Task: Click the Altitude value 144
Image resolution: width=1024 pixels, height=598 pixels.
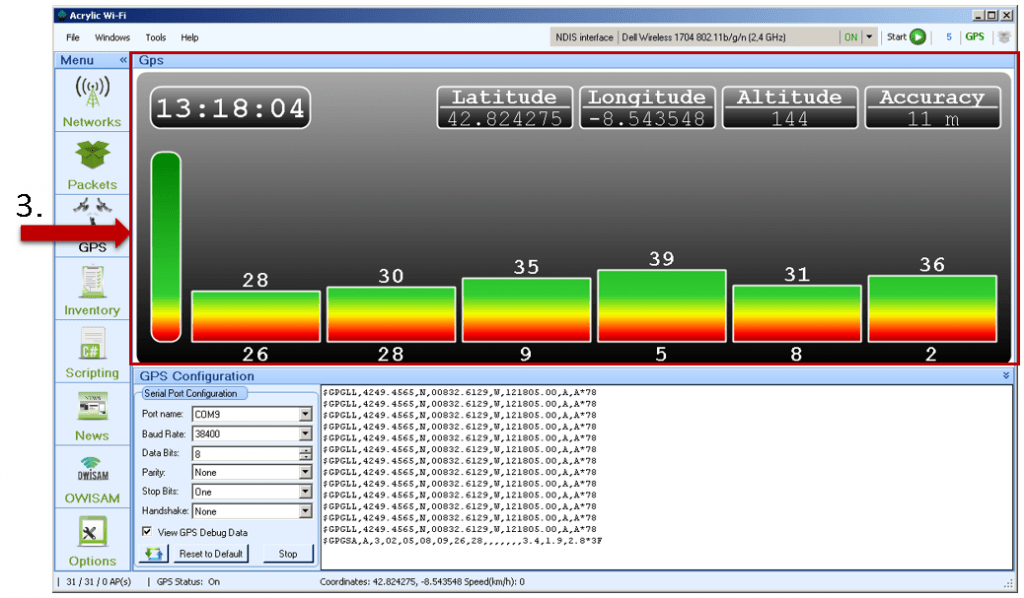Action: pyautogui.click(x=790, y=119)
